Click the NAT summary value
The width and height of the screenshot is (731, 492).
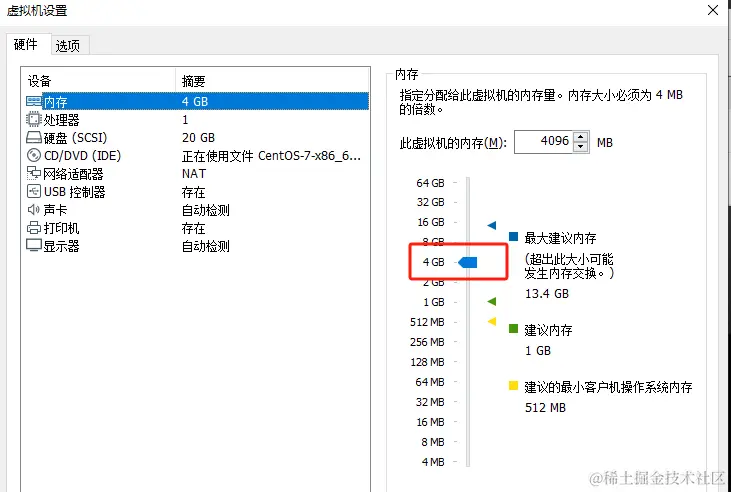tap(194, 174)
